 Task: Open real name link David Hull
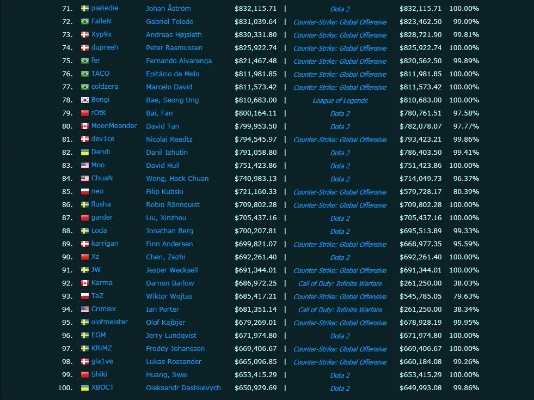tap(162, 165)
